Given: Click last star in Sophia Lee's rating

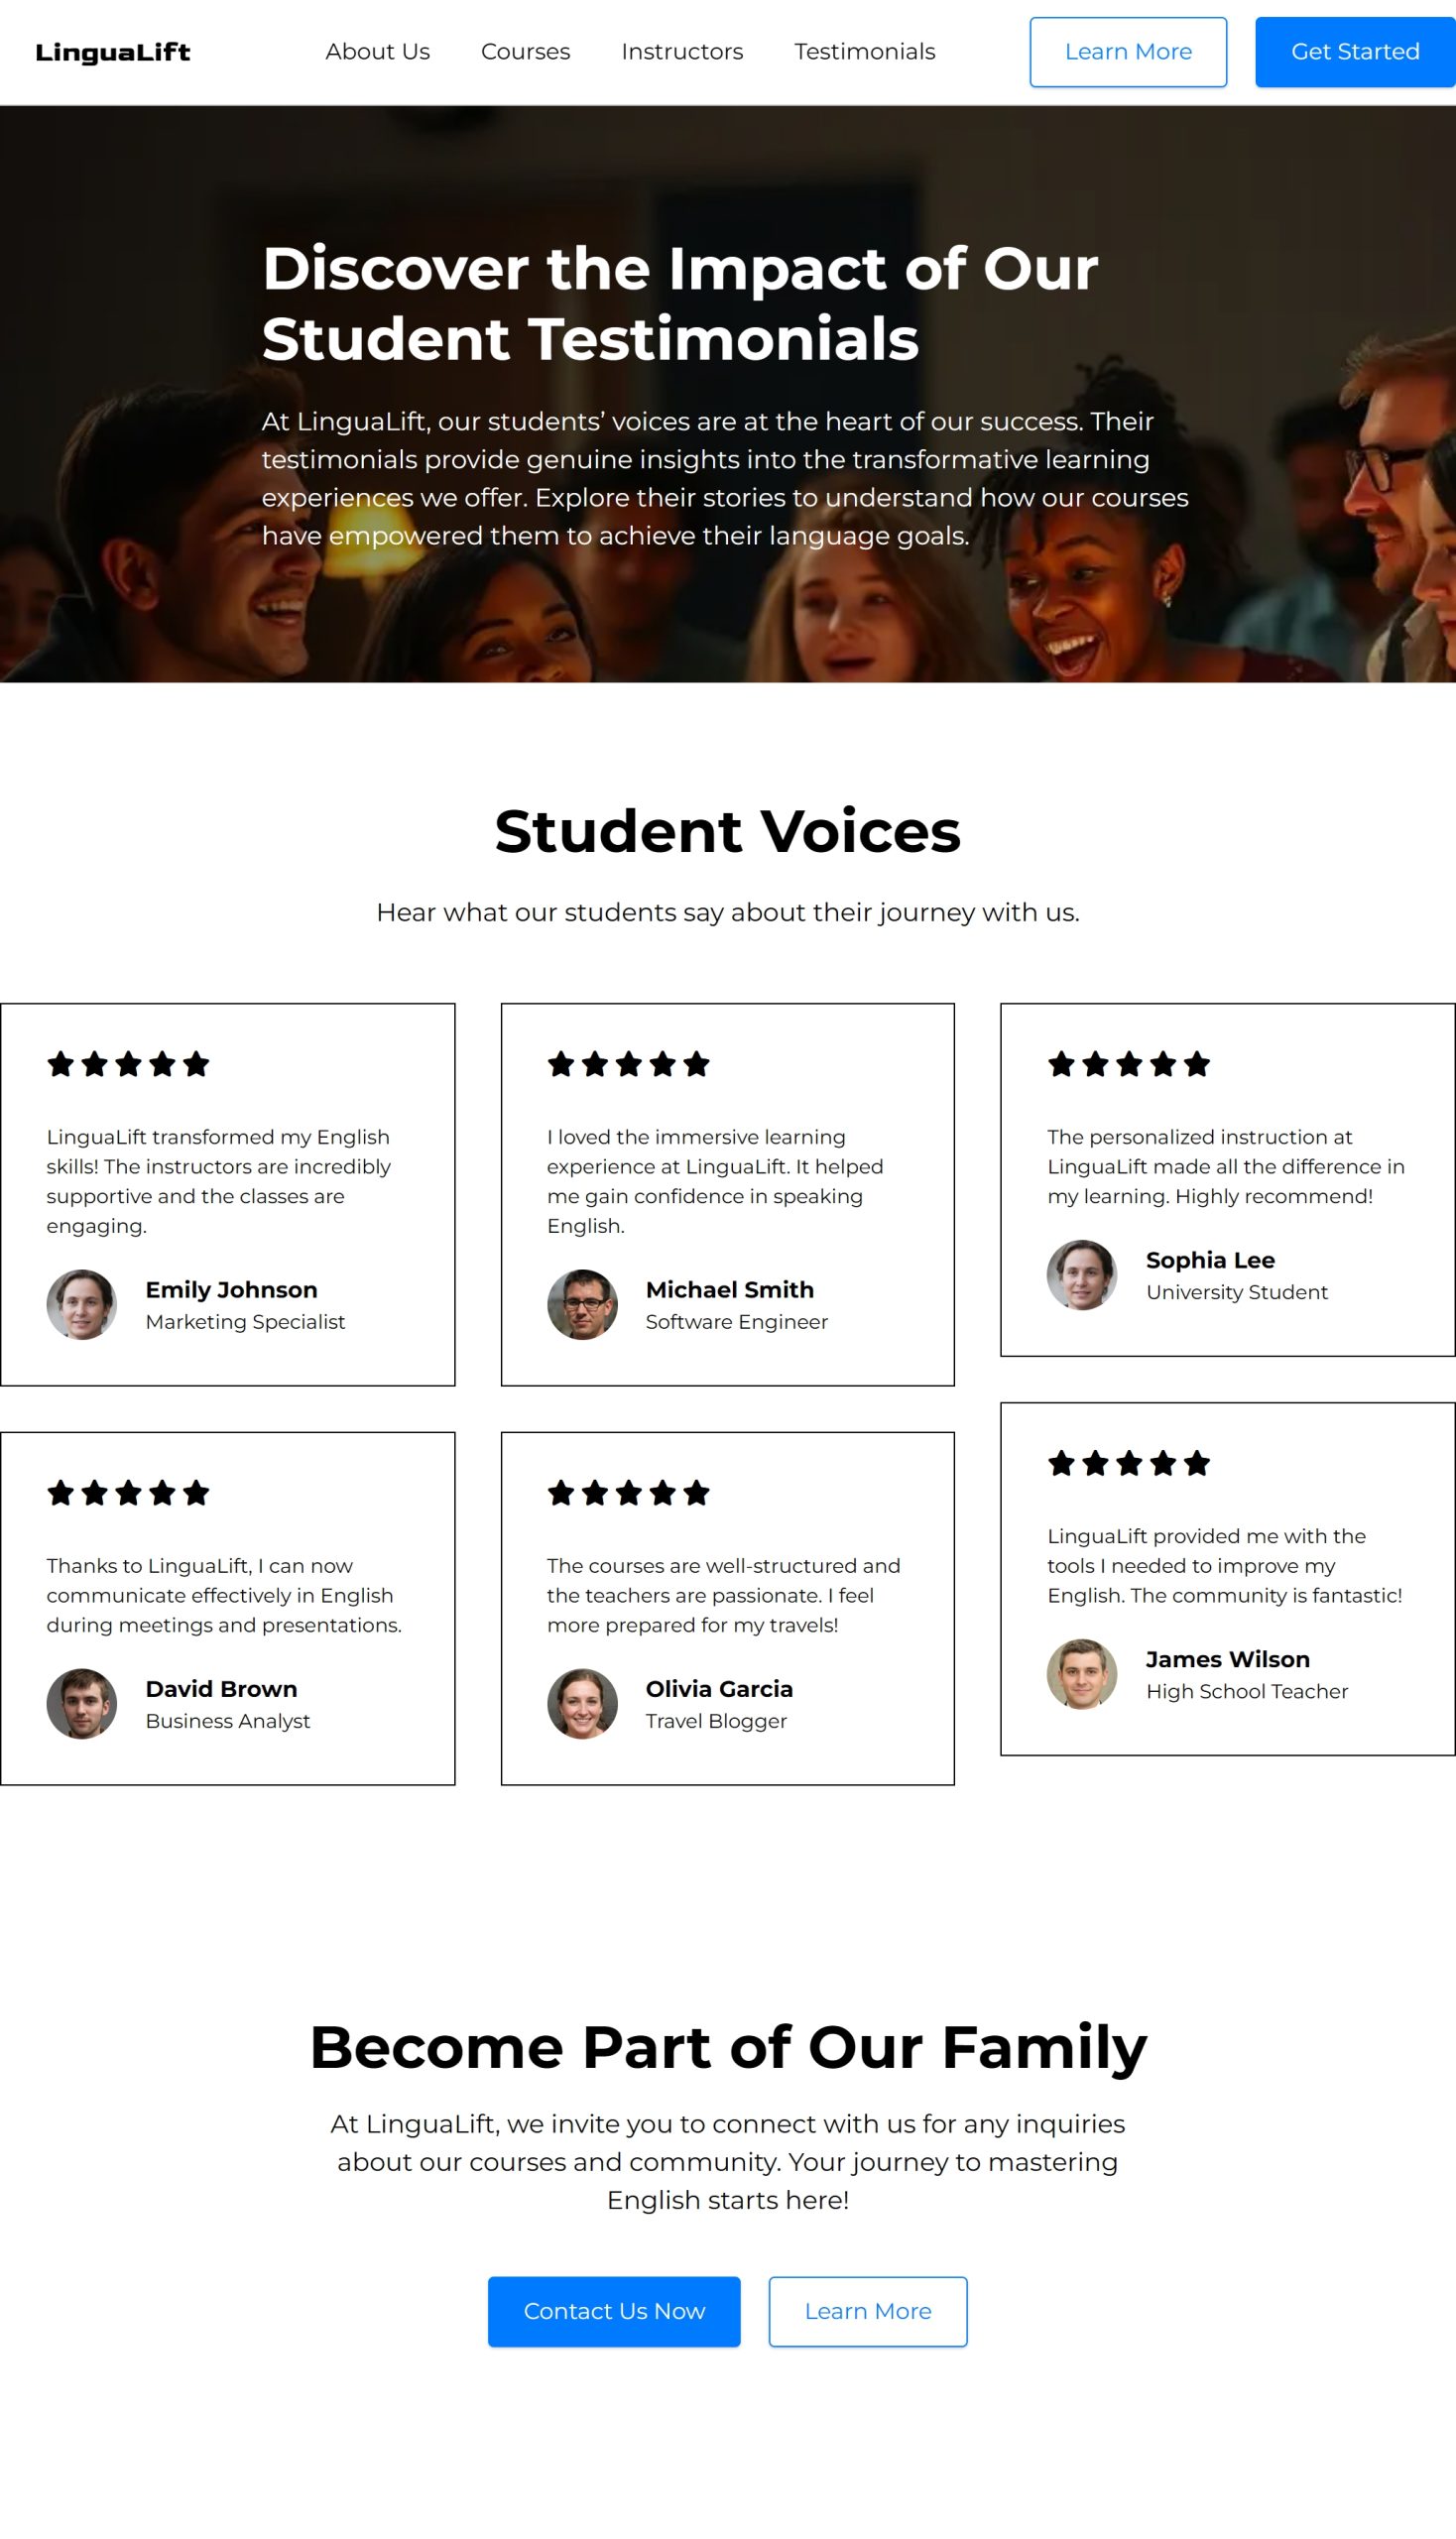Looking at the screenshot, I should tap(1197, 1064).
